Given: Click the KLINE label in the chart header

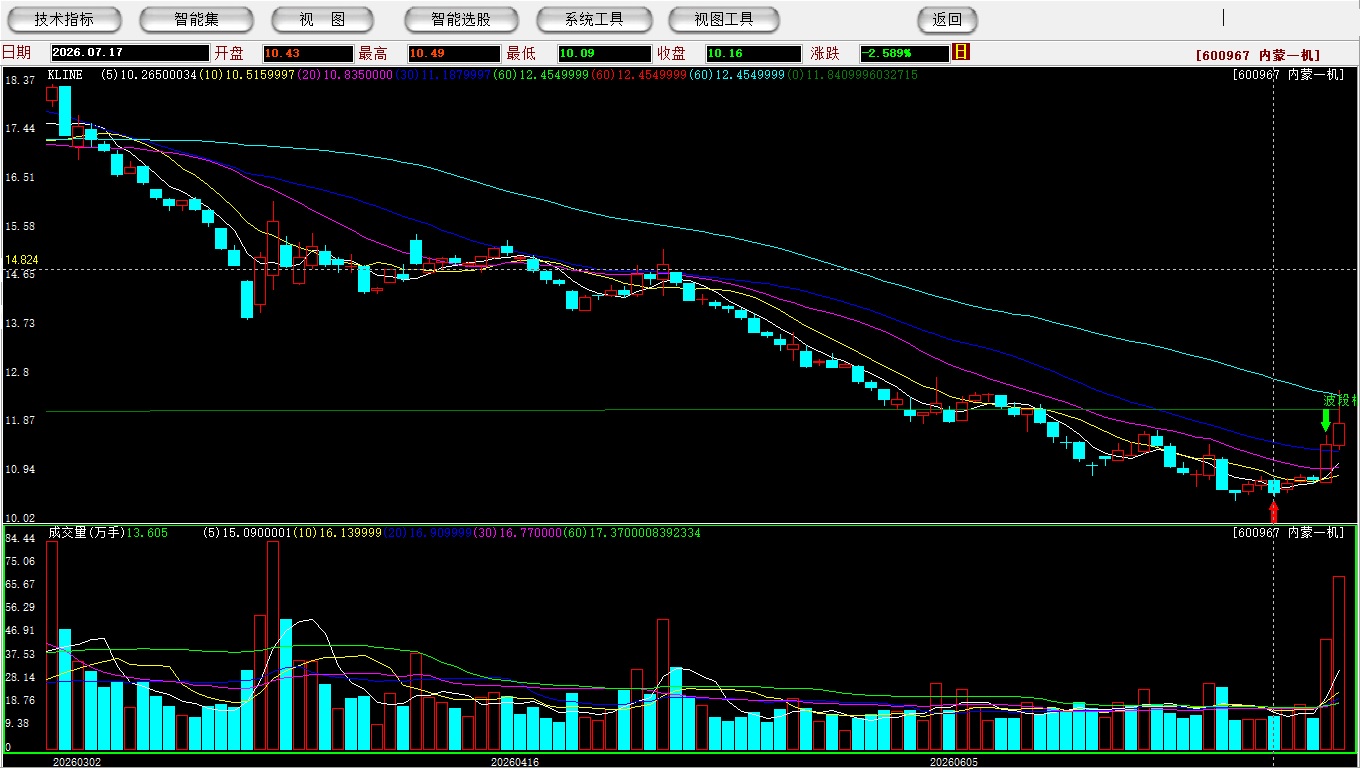Looking at the screenshot, I should 65,75.
